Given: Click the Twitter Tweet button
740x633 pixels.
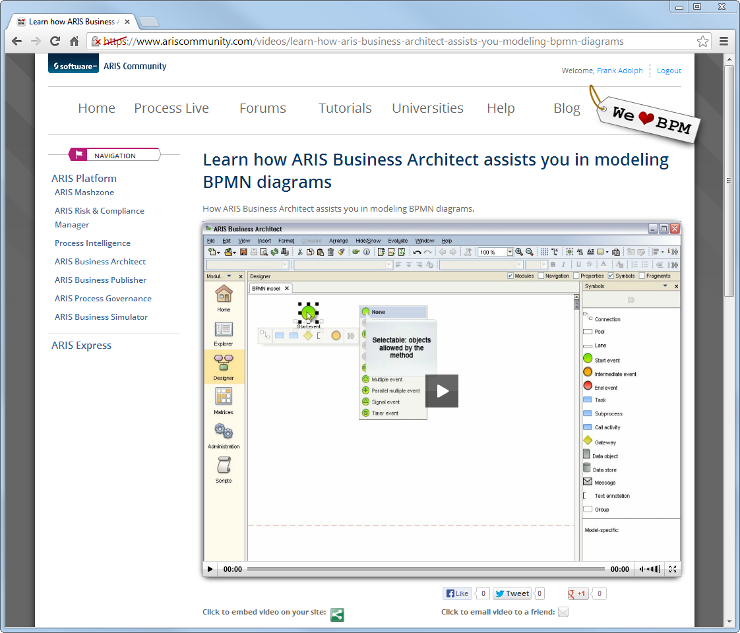Looking at the screenshot, I should (512, 593).
